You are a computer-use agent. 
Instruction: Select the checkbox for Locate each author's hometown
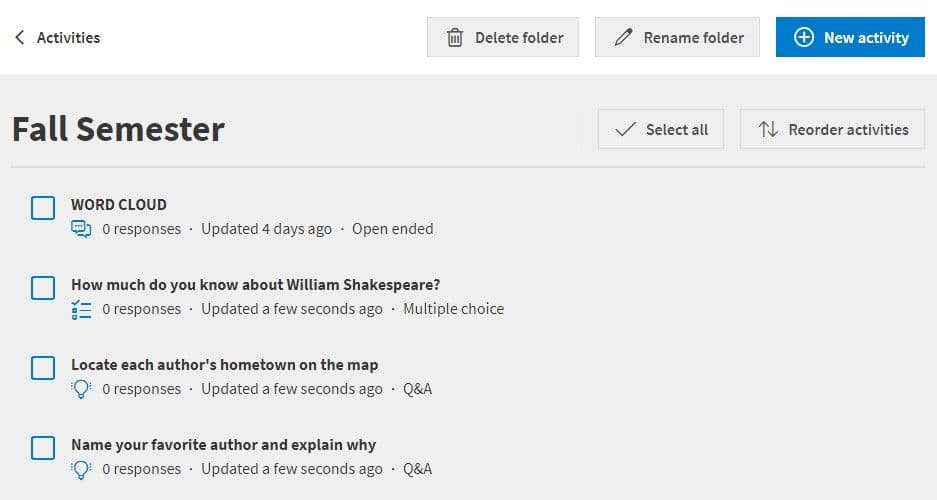click(x=43, y=368)
